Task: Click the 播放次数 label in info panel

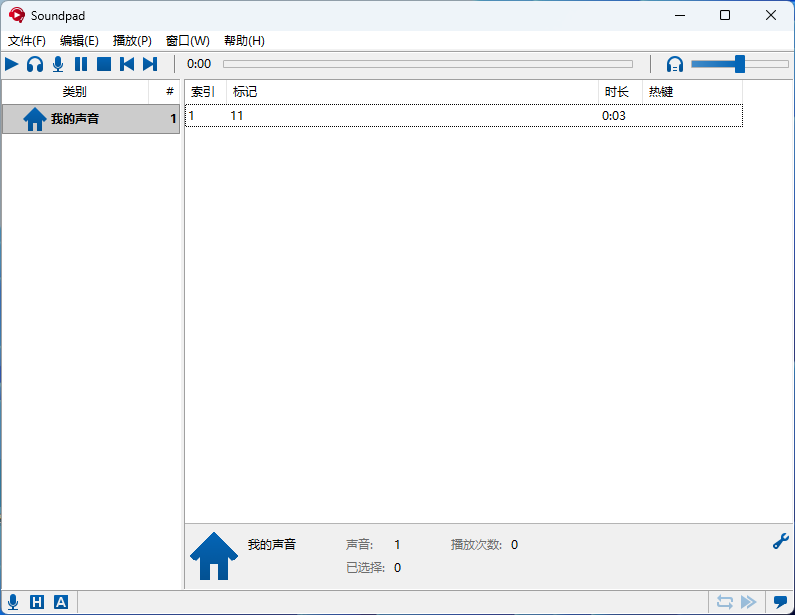Action: click(x=476, y=545)
